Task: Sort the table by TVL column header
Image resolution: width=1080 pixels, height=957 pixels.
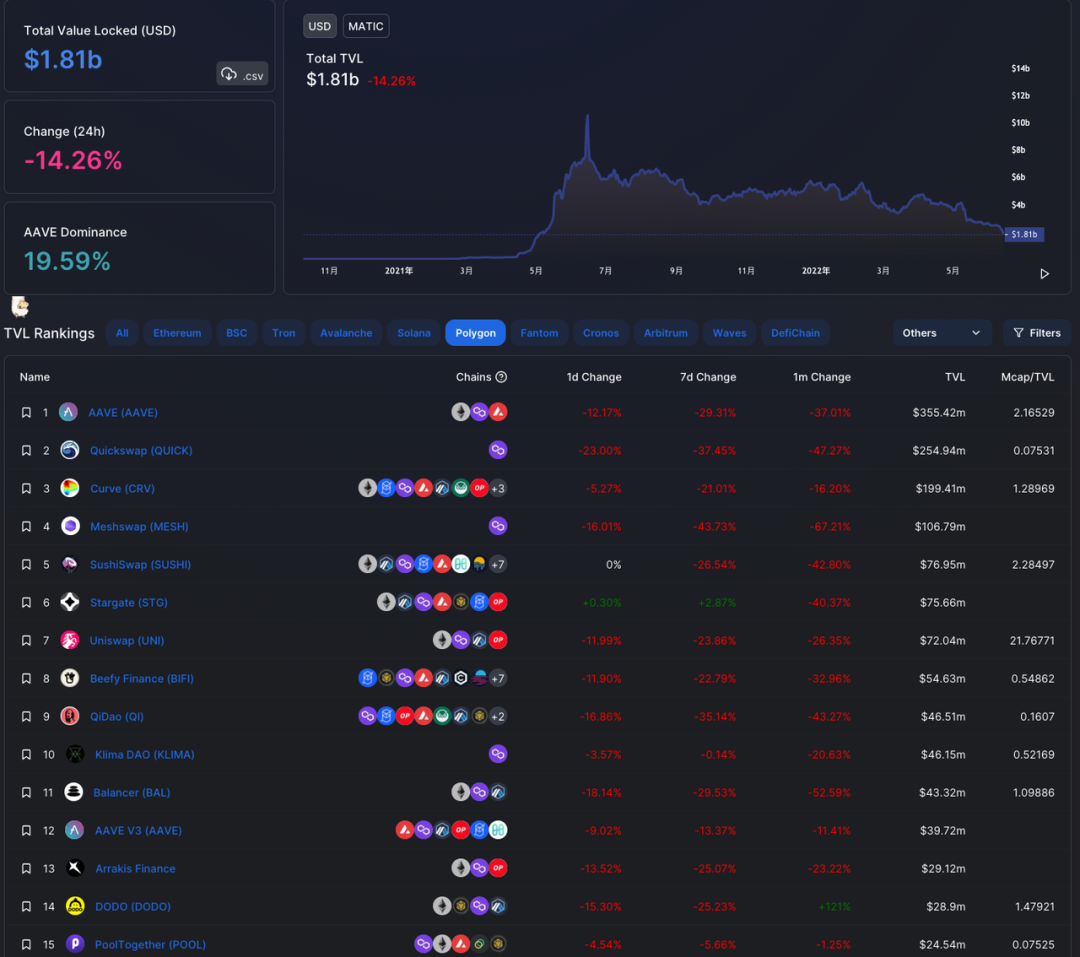Action: [955, 377]
